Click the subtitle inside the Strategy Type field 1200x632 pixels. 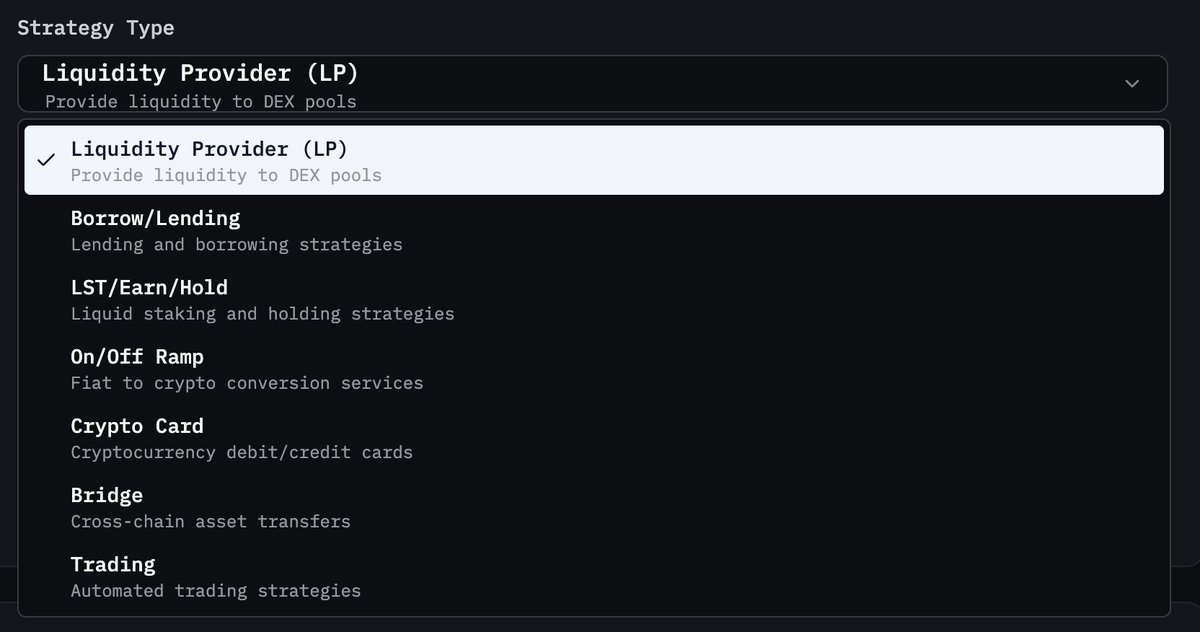tap(201, 101)
